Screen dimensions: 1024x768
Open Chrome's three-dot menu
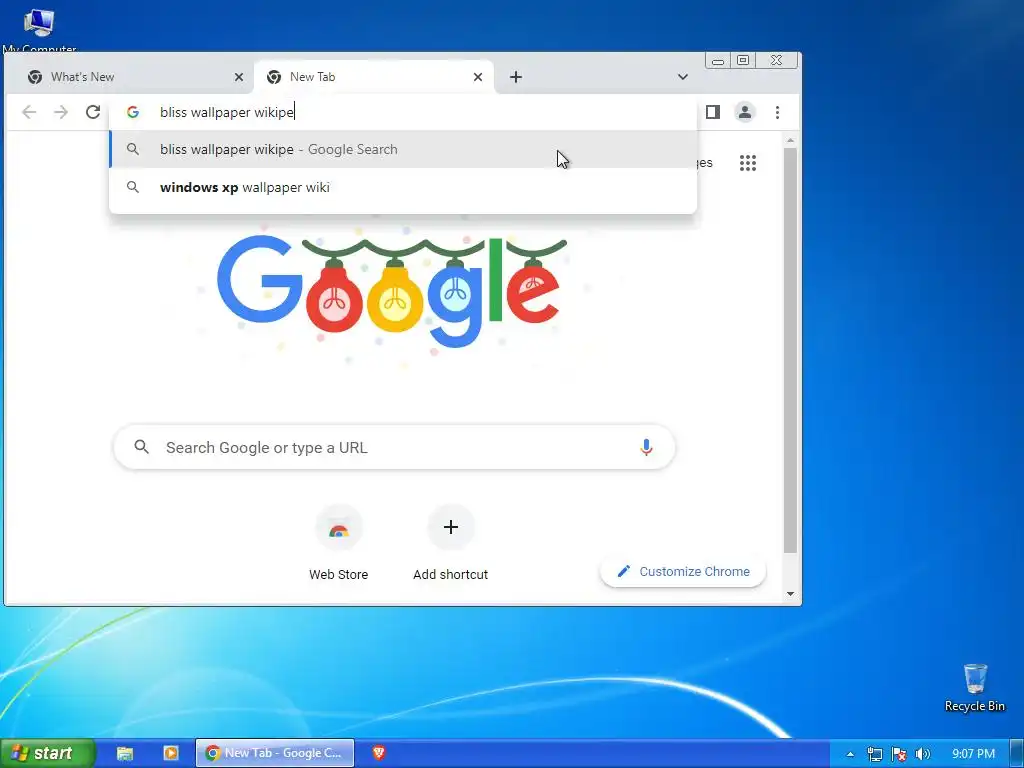[777, 112]
